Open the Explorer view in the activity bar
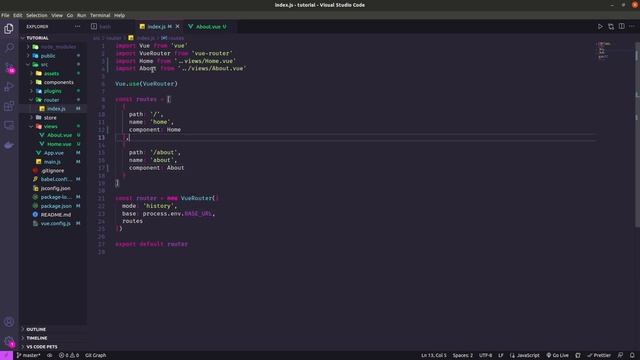The height and width of the screenshot is (360, 640). 9,29
